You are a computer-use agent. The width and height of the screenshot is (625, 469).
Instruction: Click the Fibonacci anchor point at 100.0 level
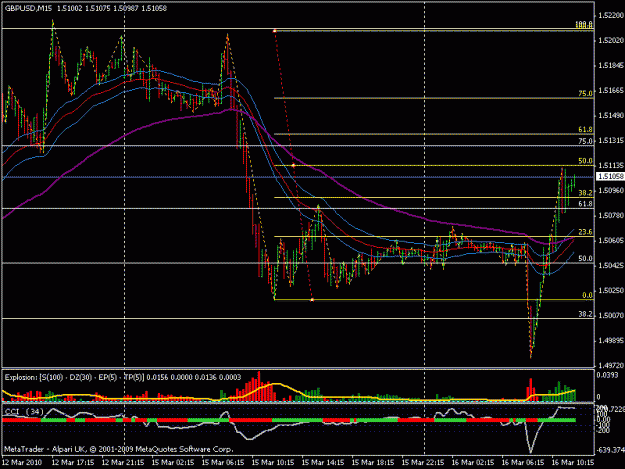coord(275,31)
